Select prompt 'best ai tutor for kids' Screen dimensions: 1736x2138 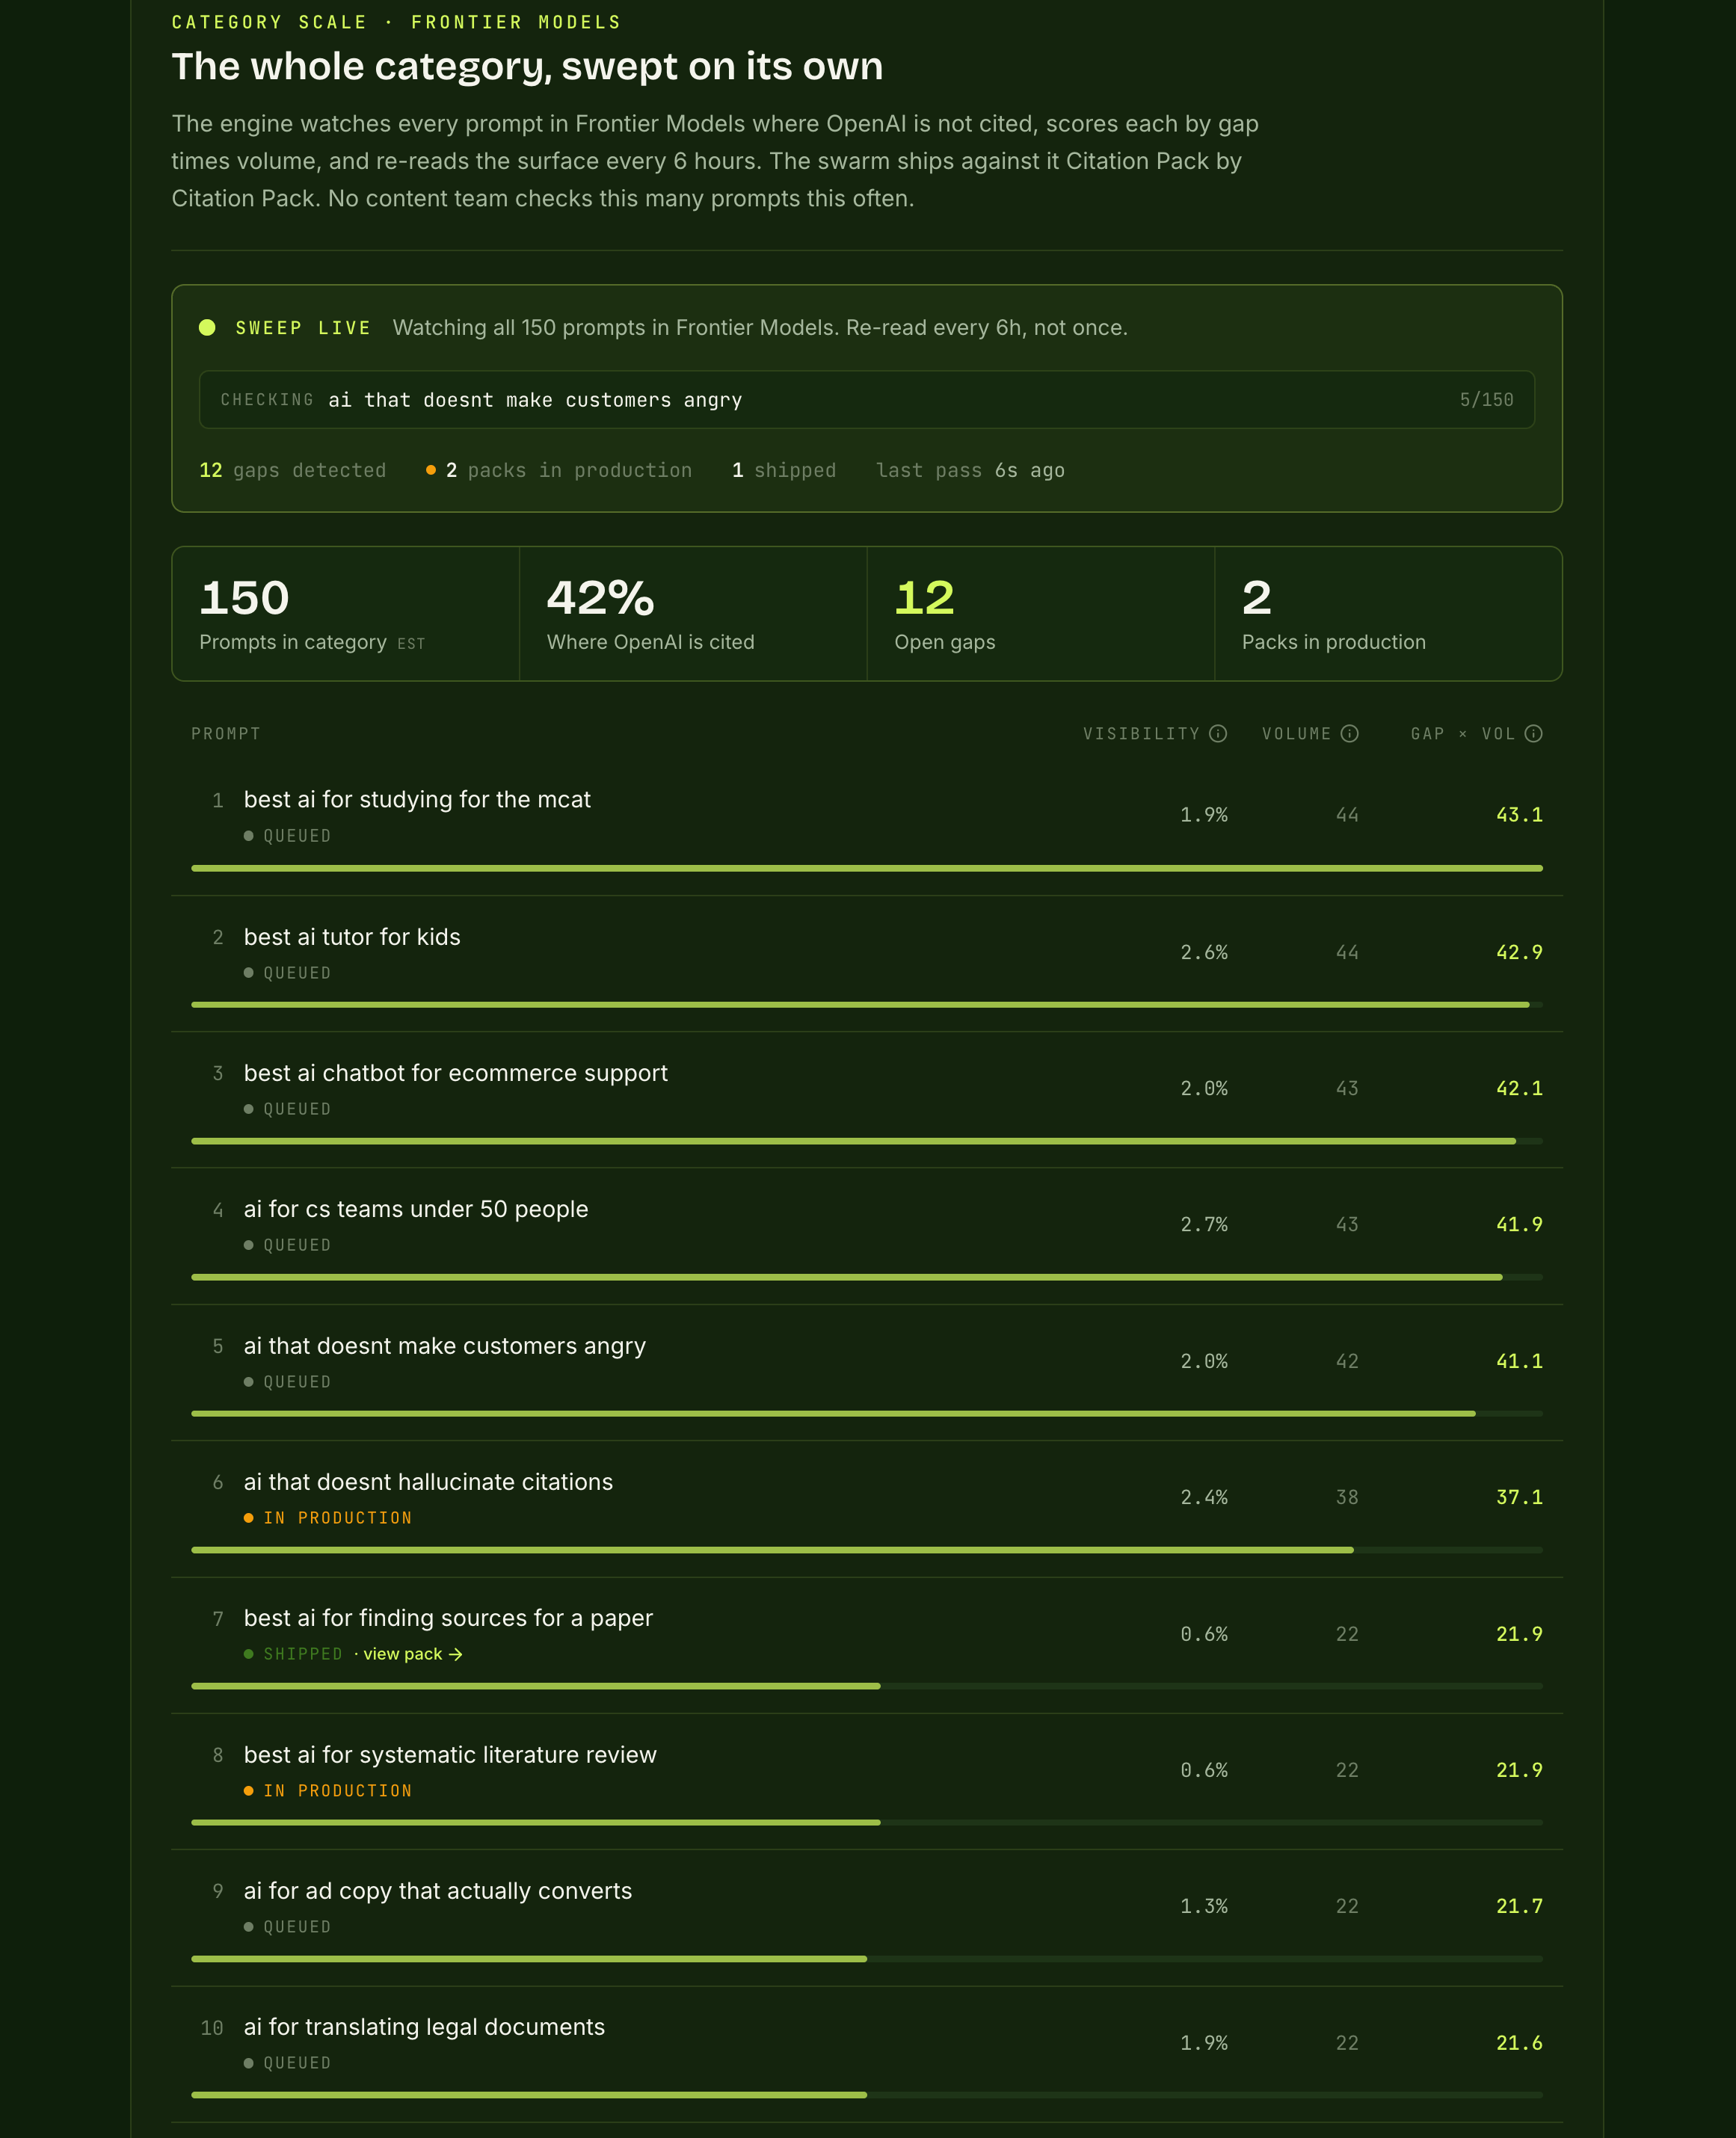tap(352, 937)
